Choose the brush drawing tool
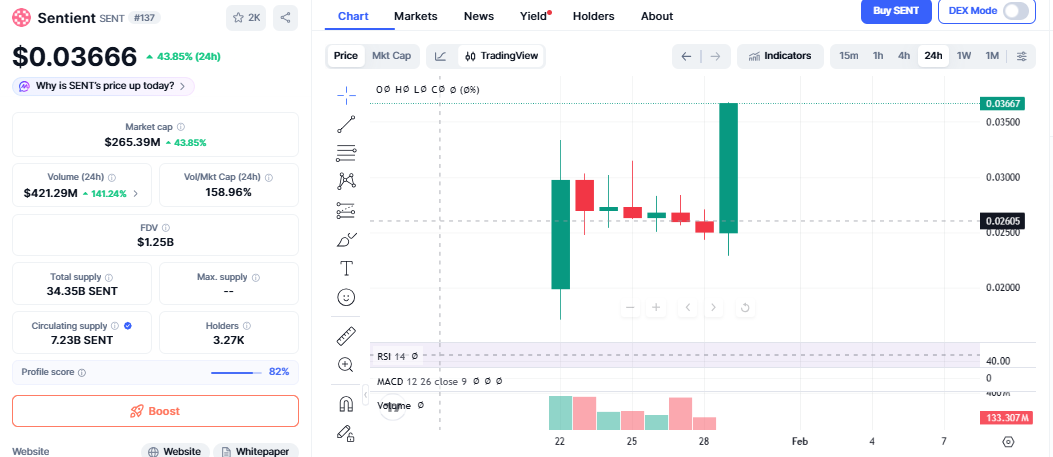This screenshot has width=1053, height=457. [x=346, y=240]
